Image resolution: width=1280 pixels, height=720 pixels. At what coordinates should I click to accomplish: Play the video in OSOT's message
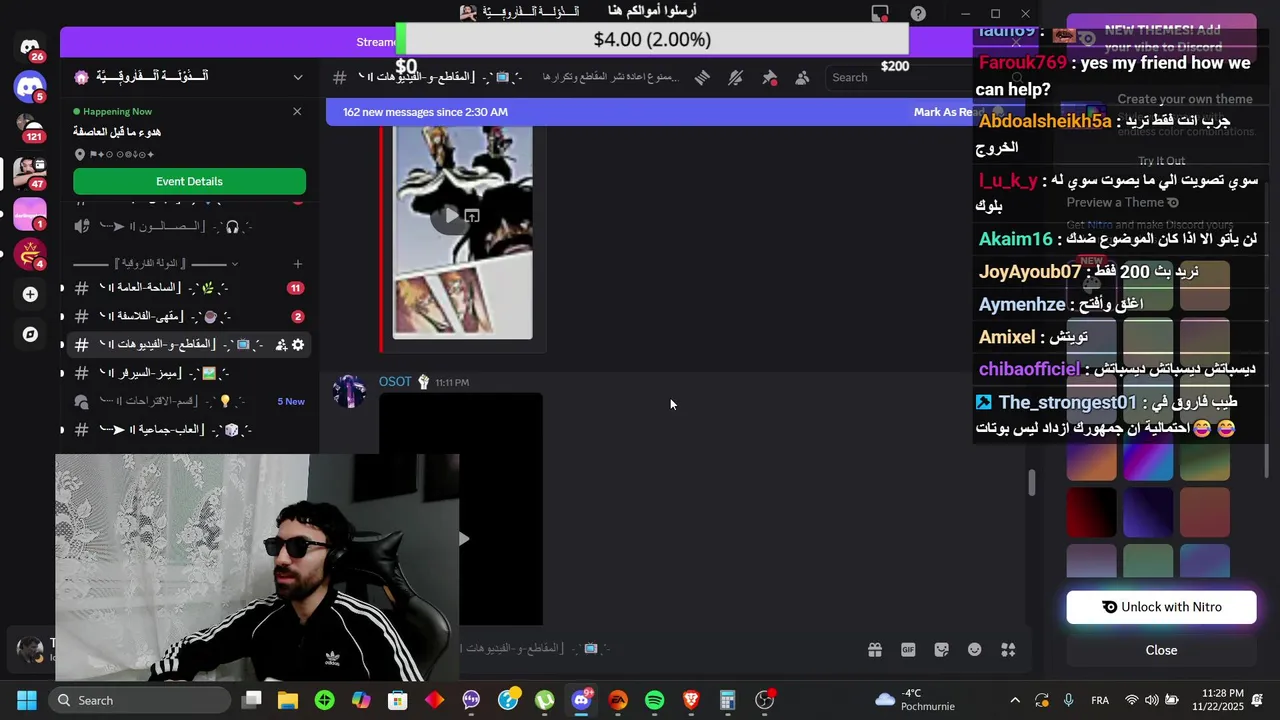(x=463, y=538)
